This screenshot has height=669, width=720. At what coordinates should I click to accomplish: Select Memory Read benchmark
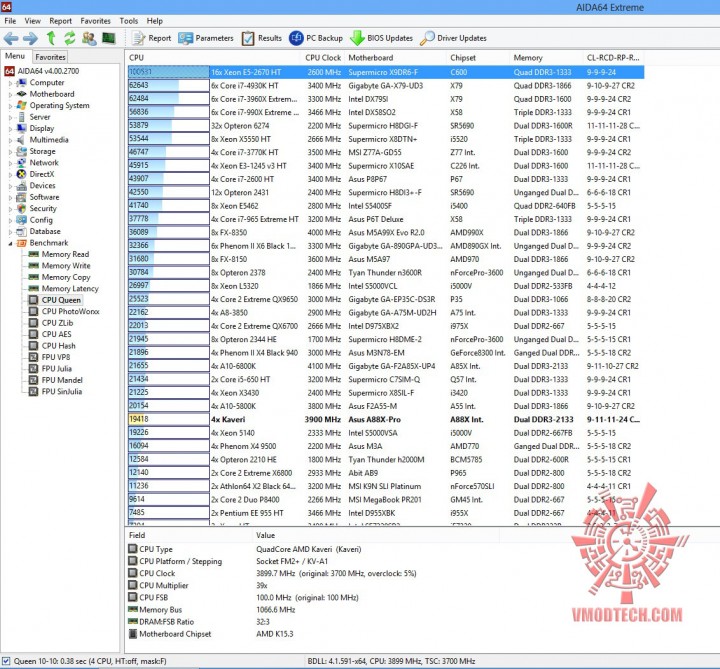pyautogui.click(x=59, y=254)
